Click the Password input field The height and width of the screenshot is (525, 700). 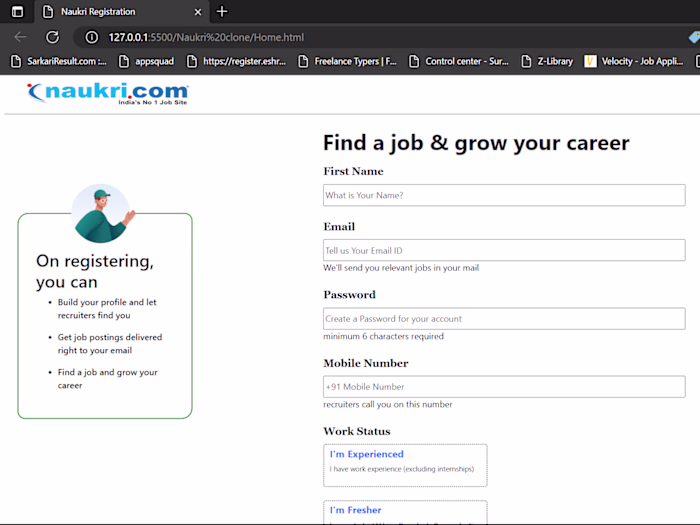pyautogui.click(x=504, y=319)
